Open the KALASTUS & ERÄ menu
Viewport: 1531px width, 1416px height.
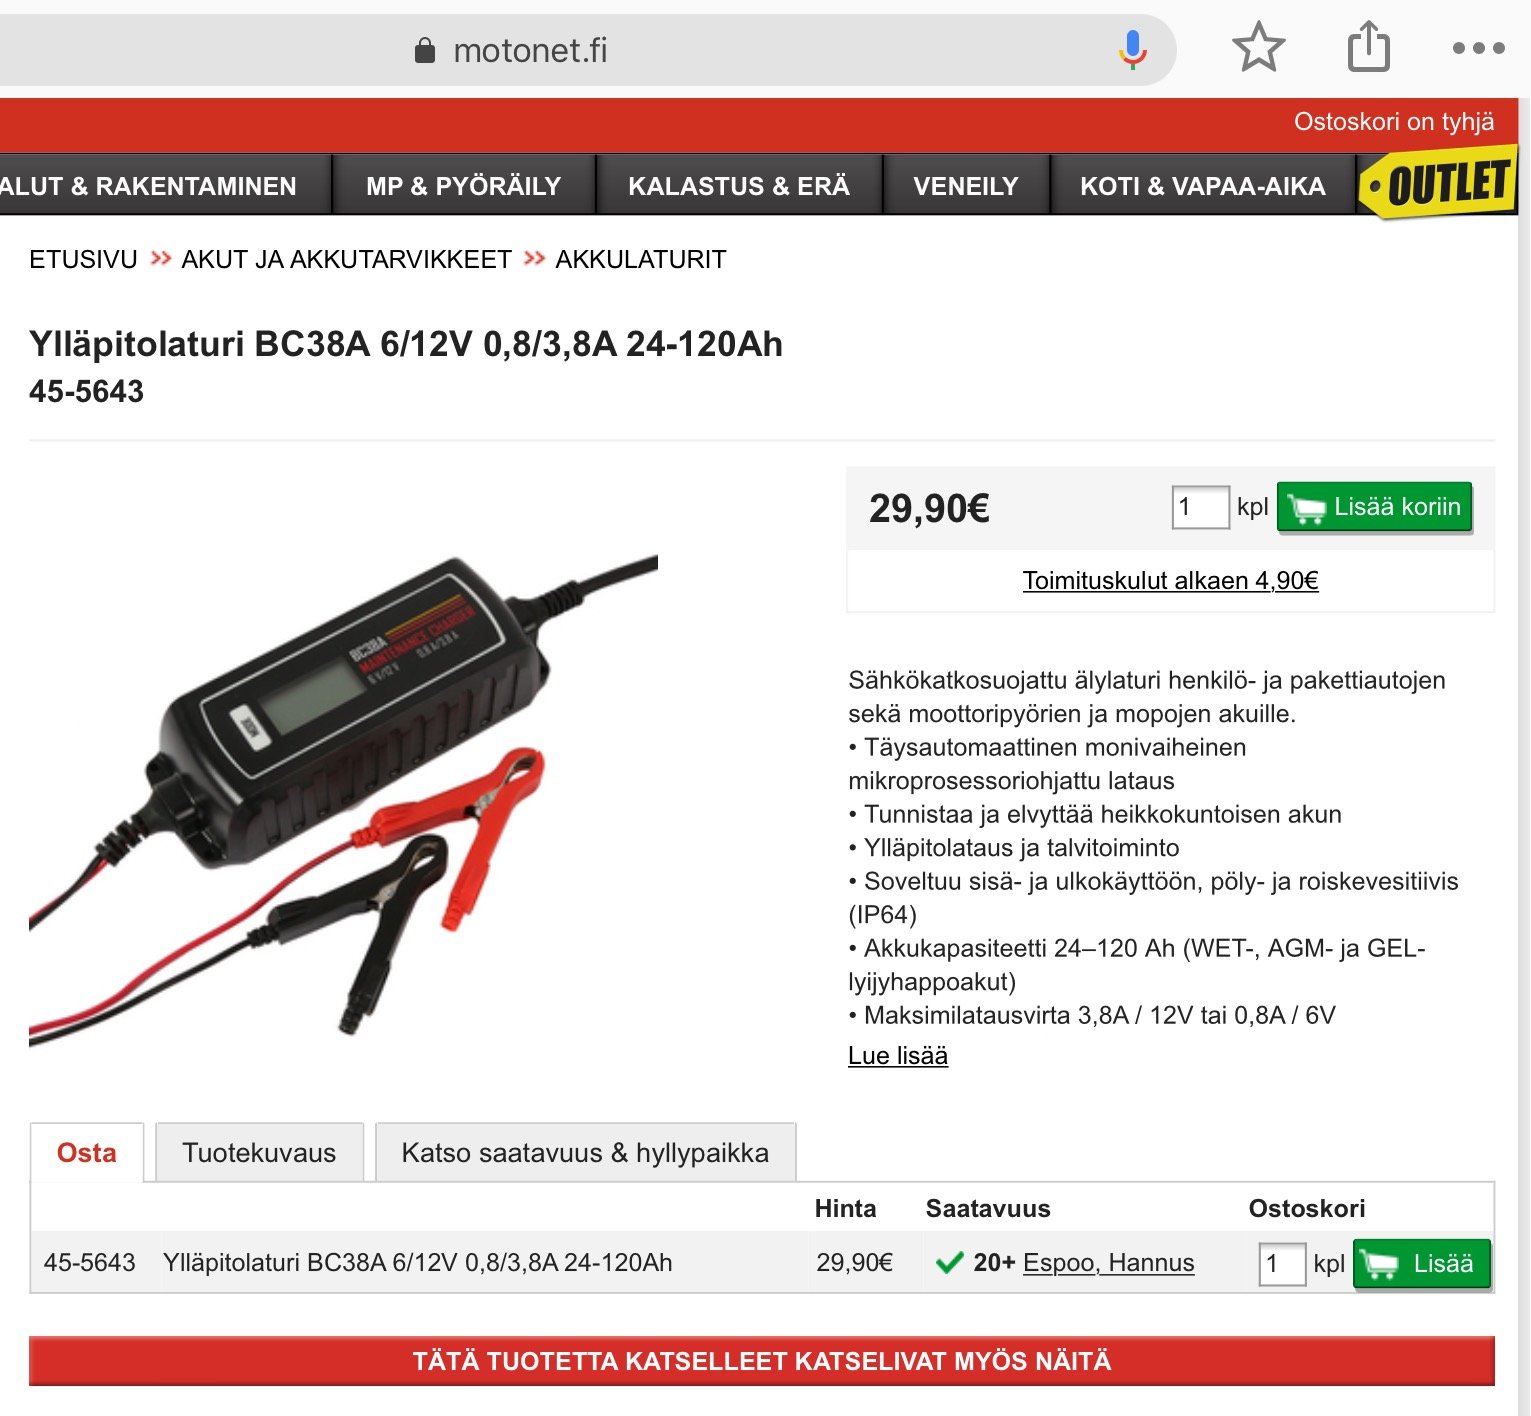739,186
